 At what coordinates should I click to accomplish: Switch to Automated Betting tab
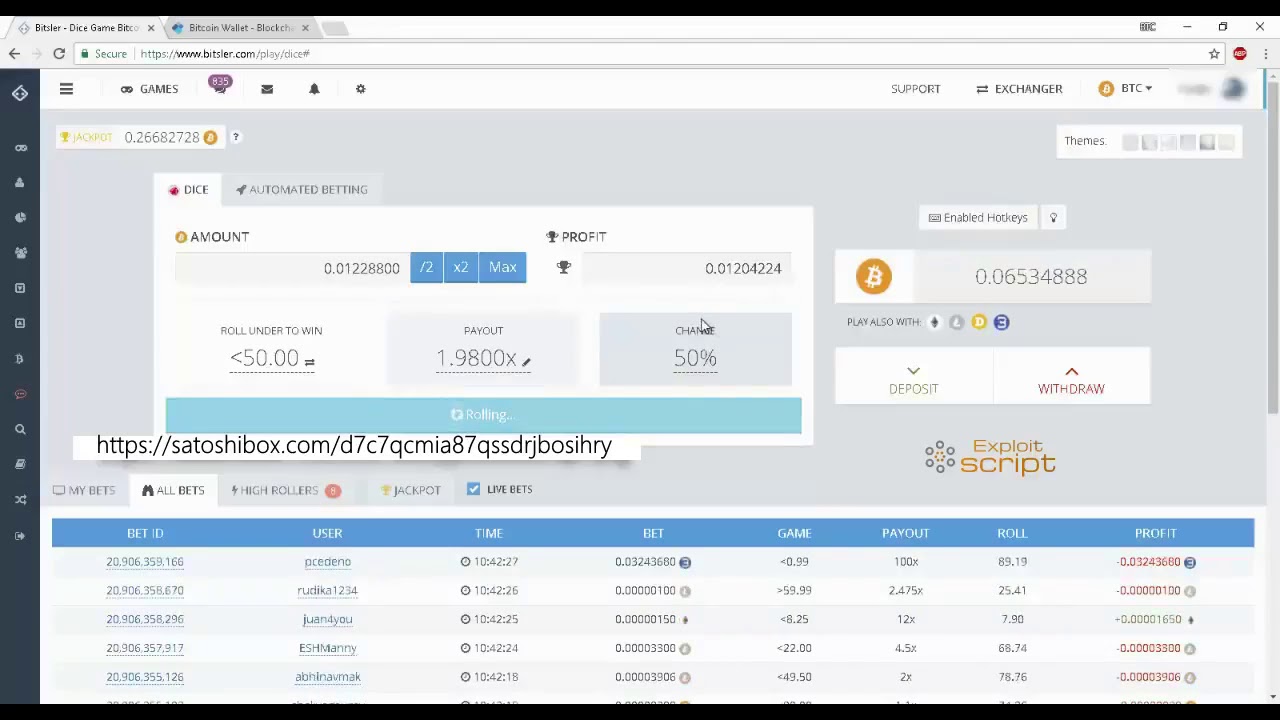pos(301,189)
